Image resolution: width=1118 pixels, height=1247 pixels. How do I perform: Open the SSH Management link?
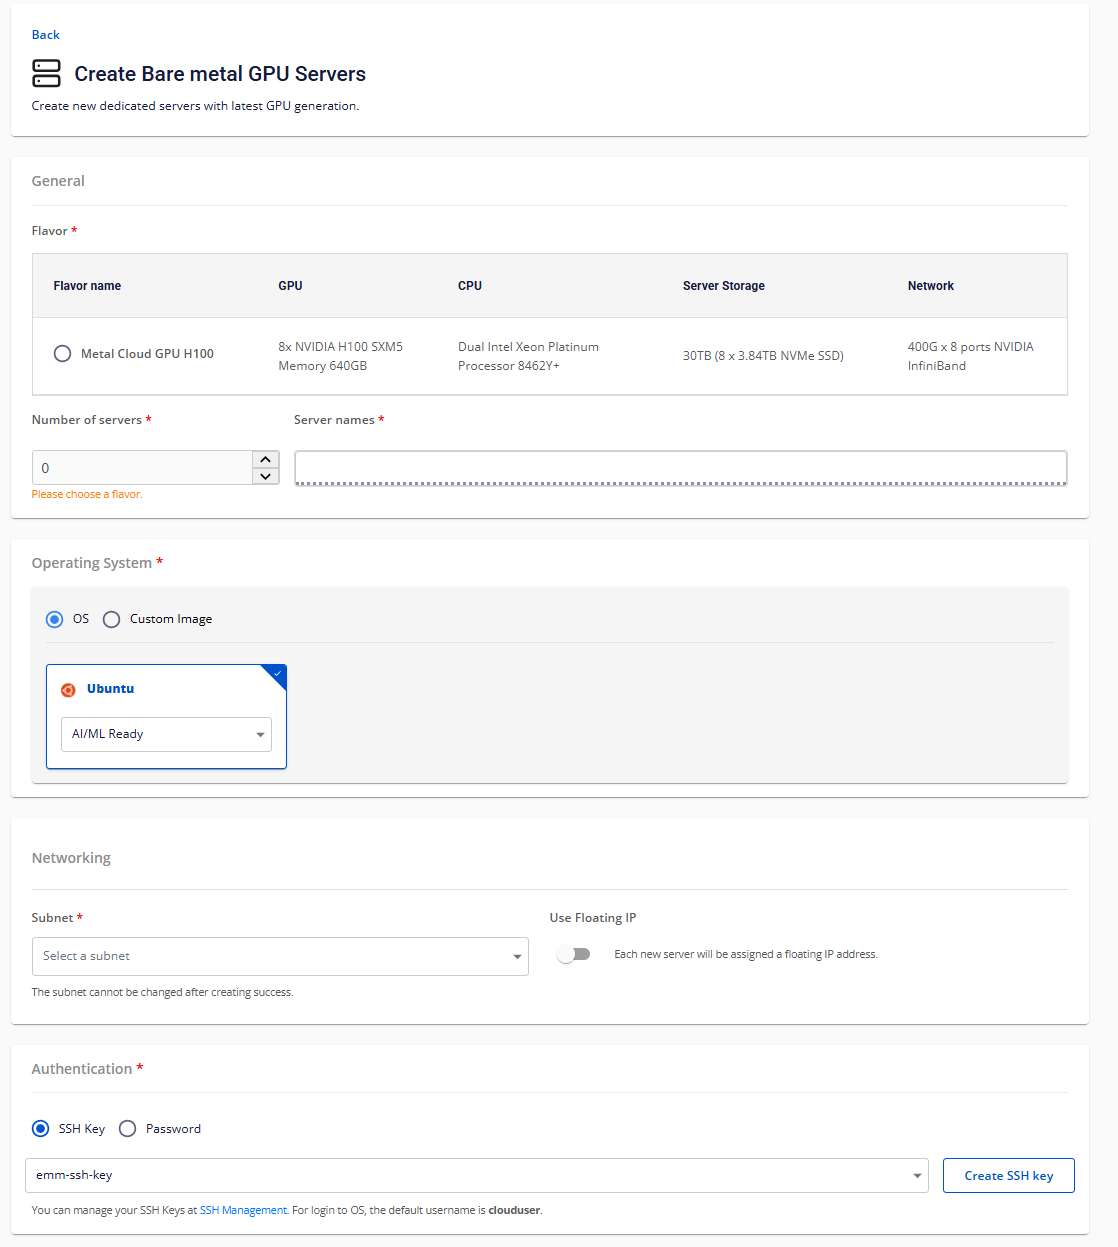click(x=243, y=1210)
